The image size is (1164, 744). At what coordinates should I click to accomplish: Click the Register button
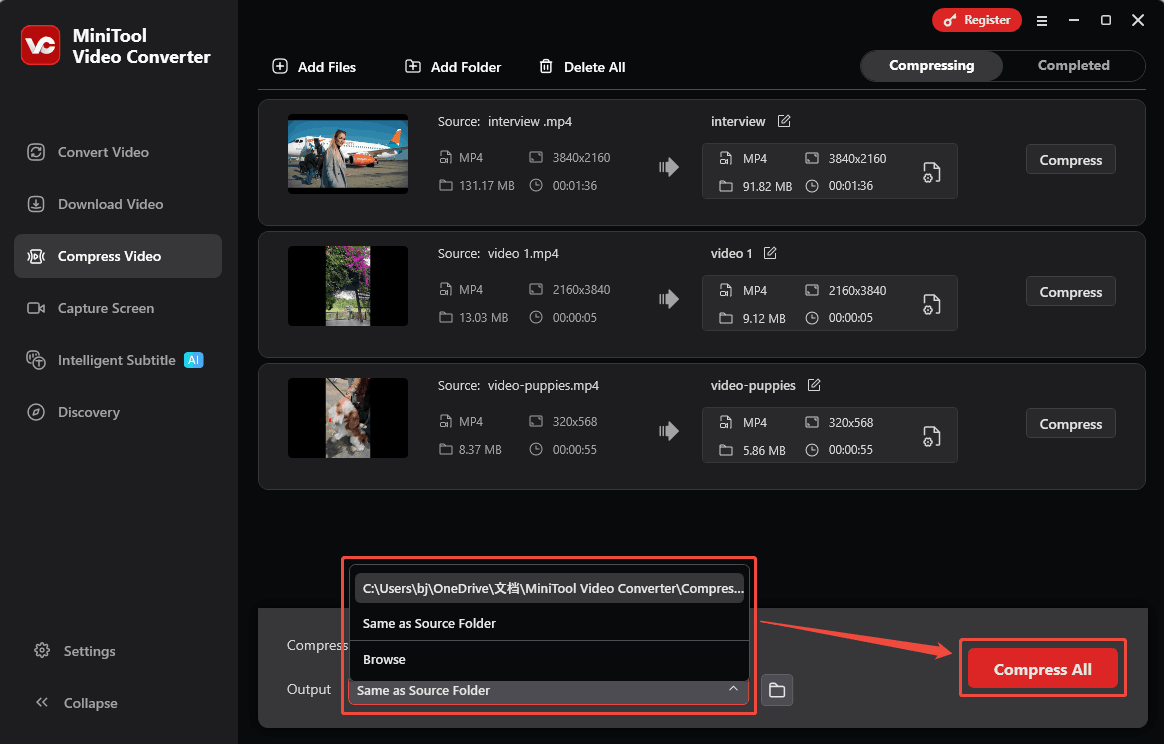(976, 19)
